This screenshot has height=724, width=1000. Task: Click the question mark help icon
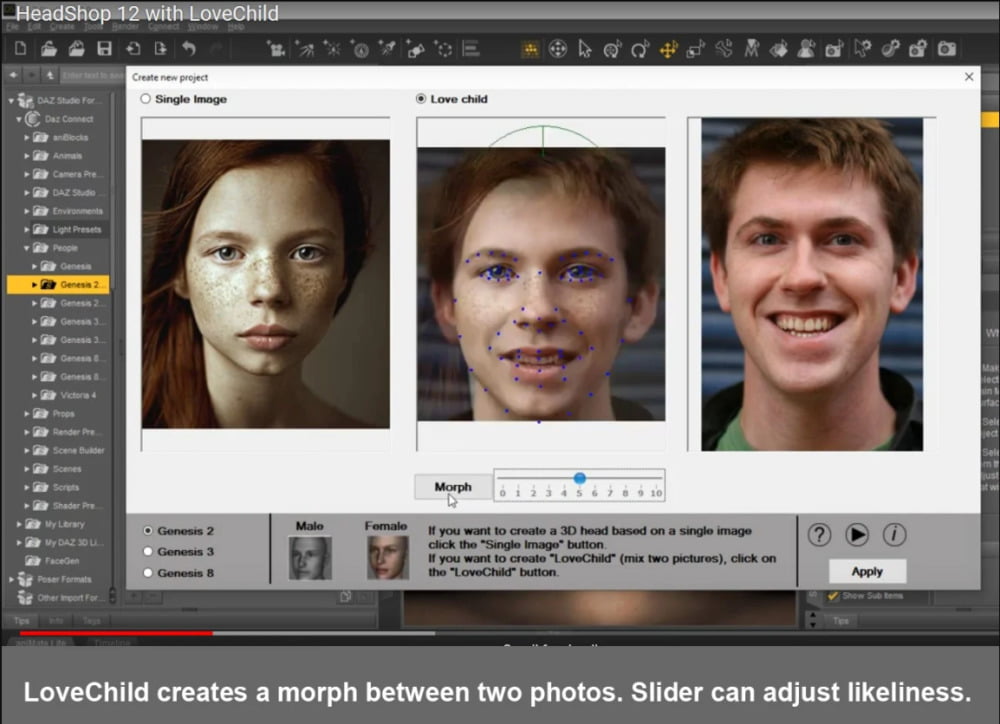click(x=820, y=535)
